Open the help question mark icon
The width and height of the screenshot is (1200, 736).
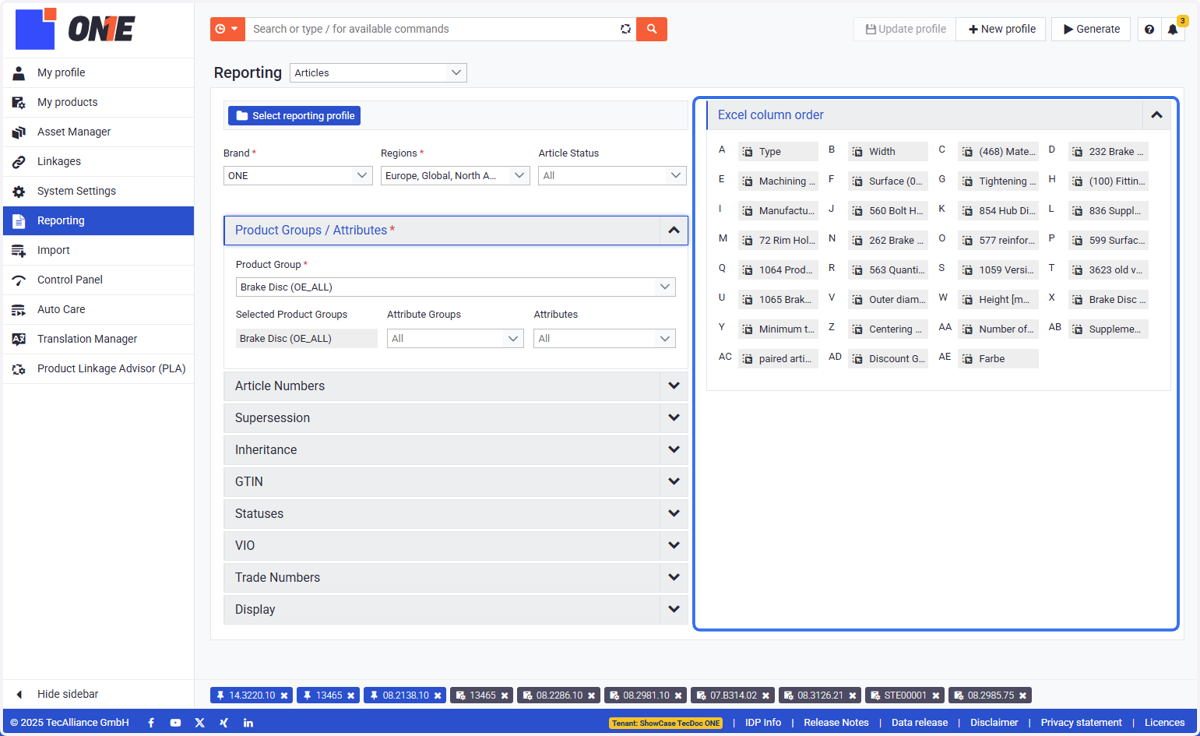tap(1149, 29)
